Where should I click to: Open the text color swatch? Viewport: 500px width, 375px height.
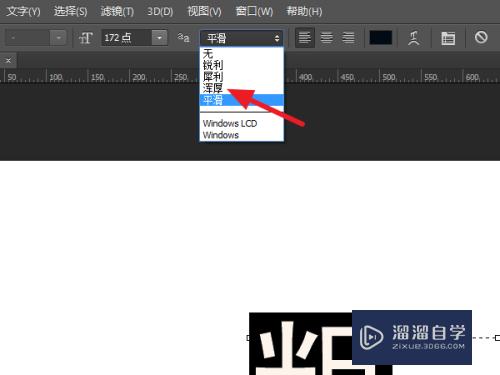381,38
